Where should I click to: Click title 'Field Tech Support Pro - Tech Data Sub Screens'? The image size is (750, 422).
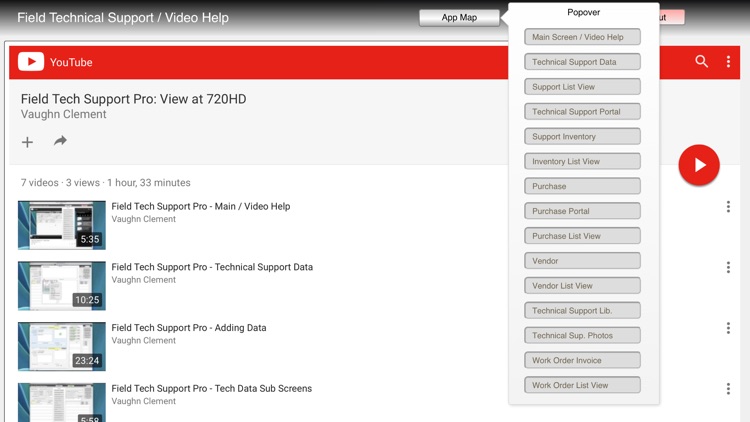pos(211,389)
